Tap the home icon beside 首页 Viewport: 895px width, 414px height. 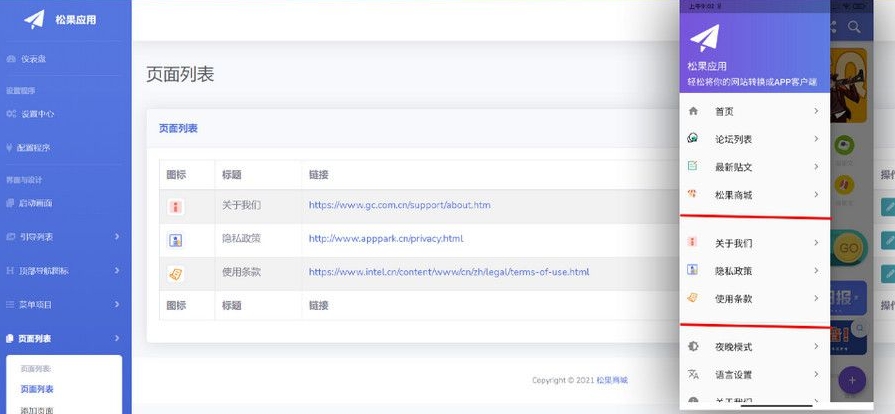(693, 111)
